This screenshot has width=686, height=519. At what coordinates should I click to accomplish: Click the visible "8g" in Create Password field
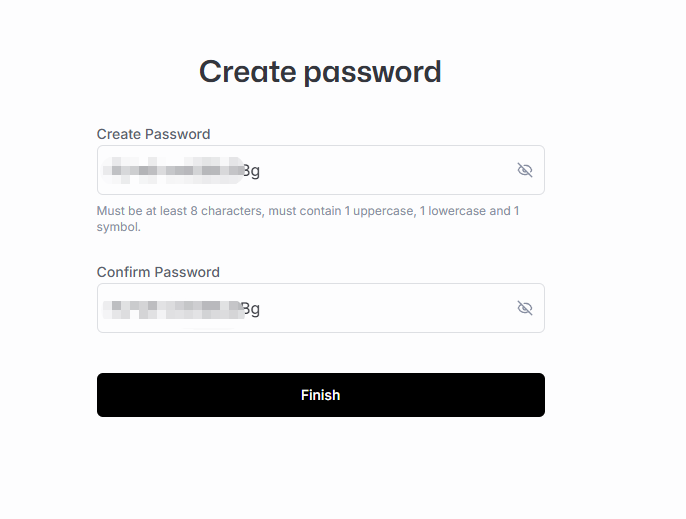(x=251, y=170)
